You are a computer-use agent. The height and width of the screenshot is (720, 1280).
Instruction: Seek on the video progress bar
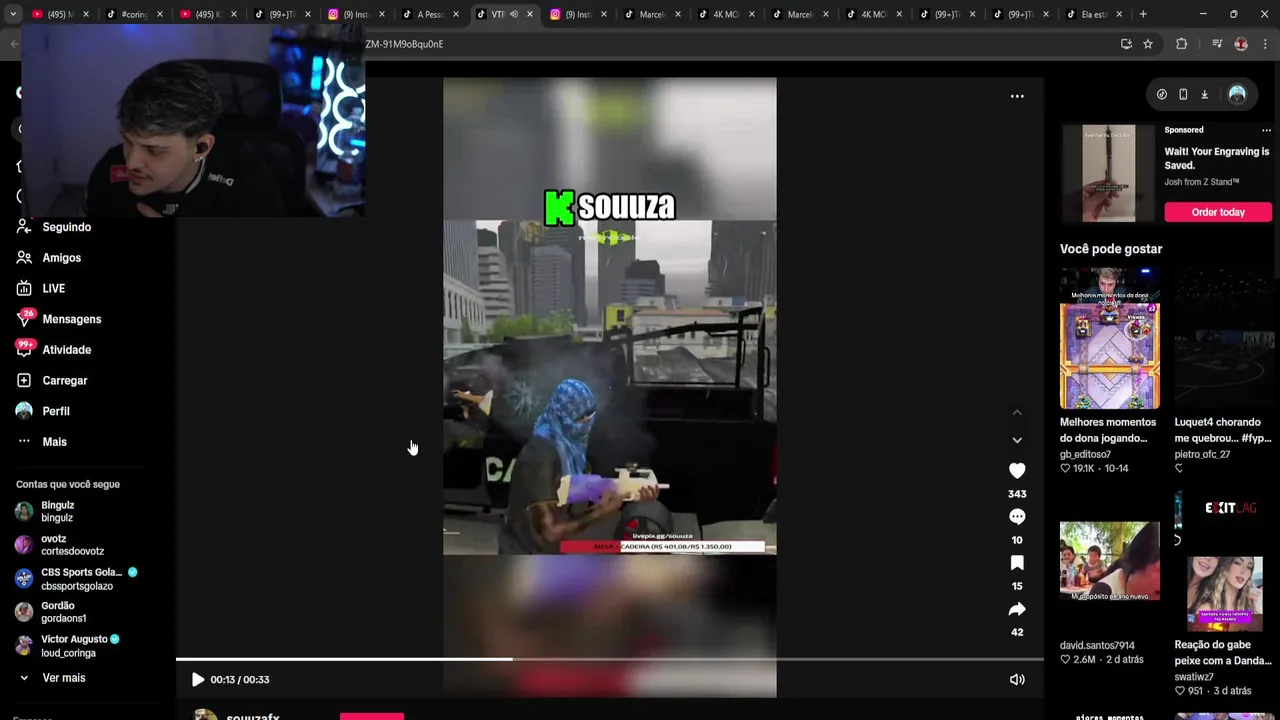click(x=610, y=659)
